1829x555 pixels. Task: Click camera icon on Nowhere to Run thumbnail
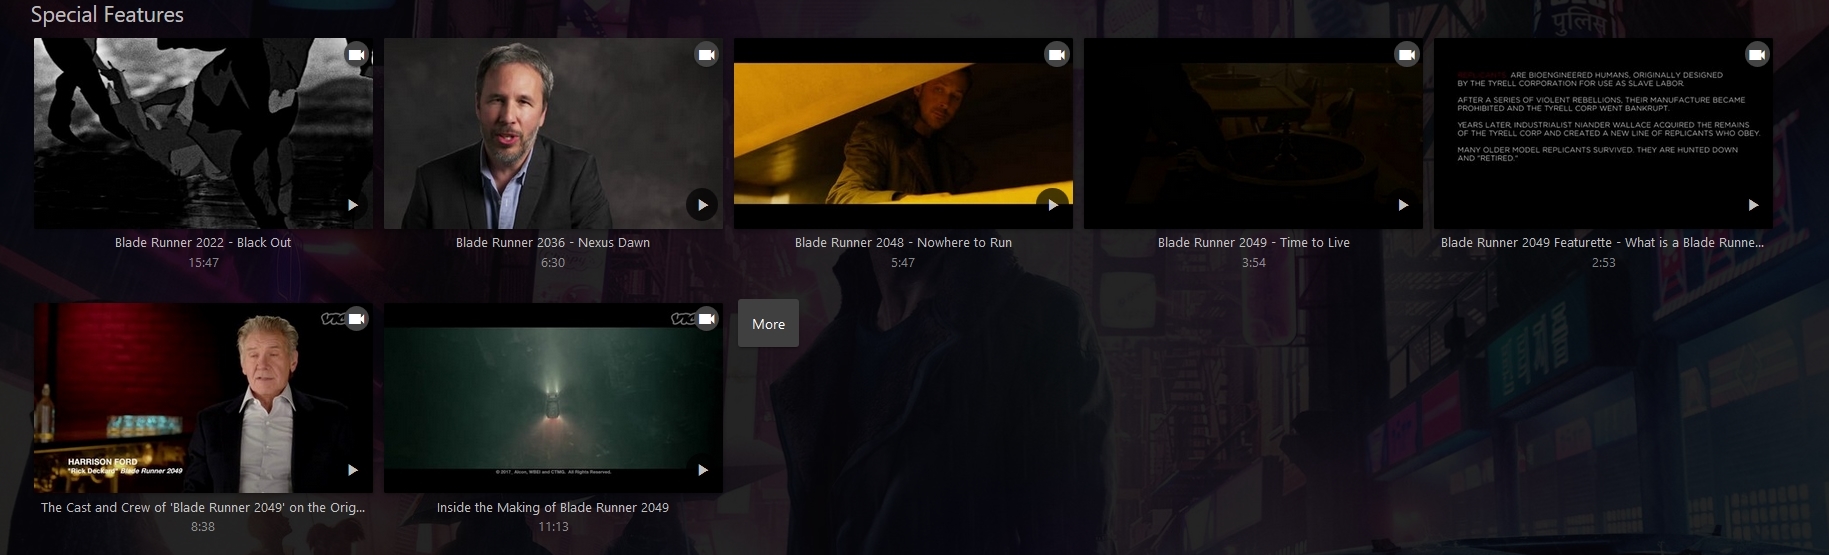pyautogui.click(x=1056, y=55)
